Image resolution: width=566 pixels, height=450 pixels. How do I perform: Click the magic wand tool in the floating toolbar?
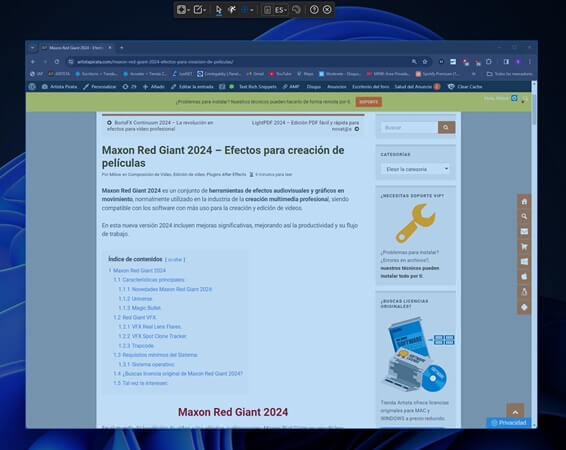(x=232, y=10)
